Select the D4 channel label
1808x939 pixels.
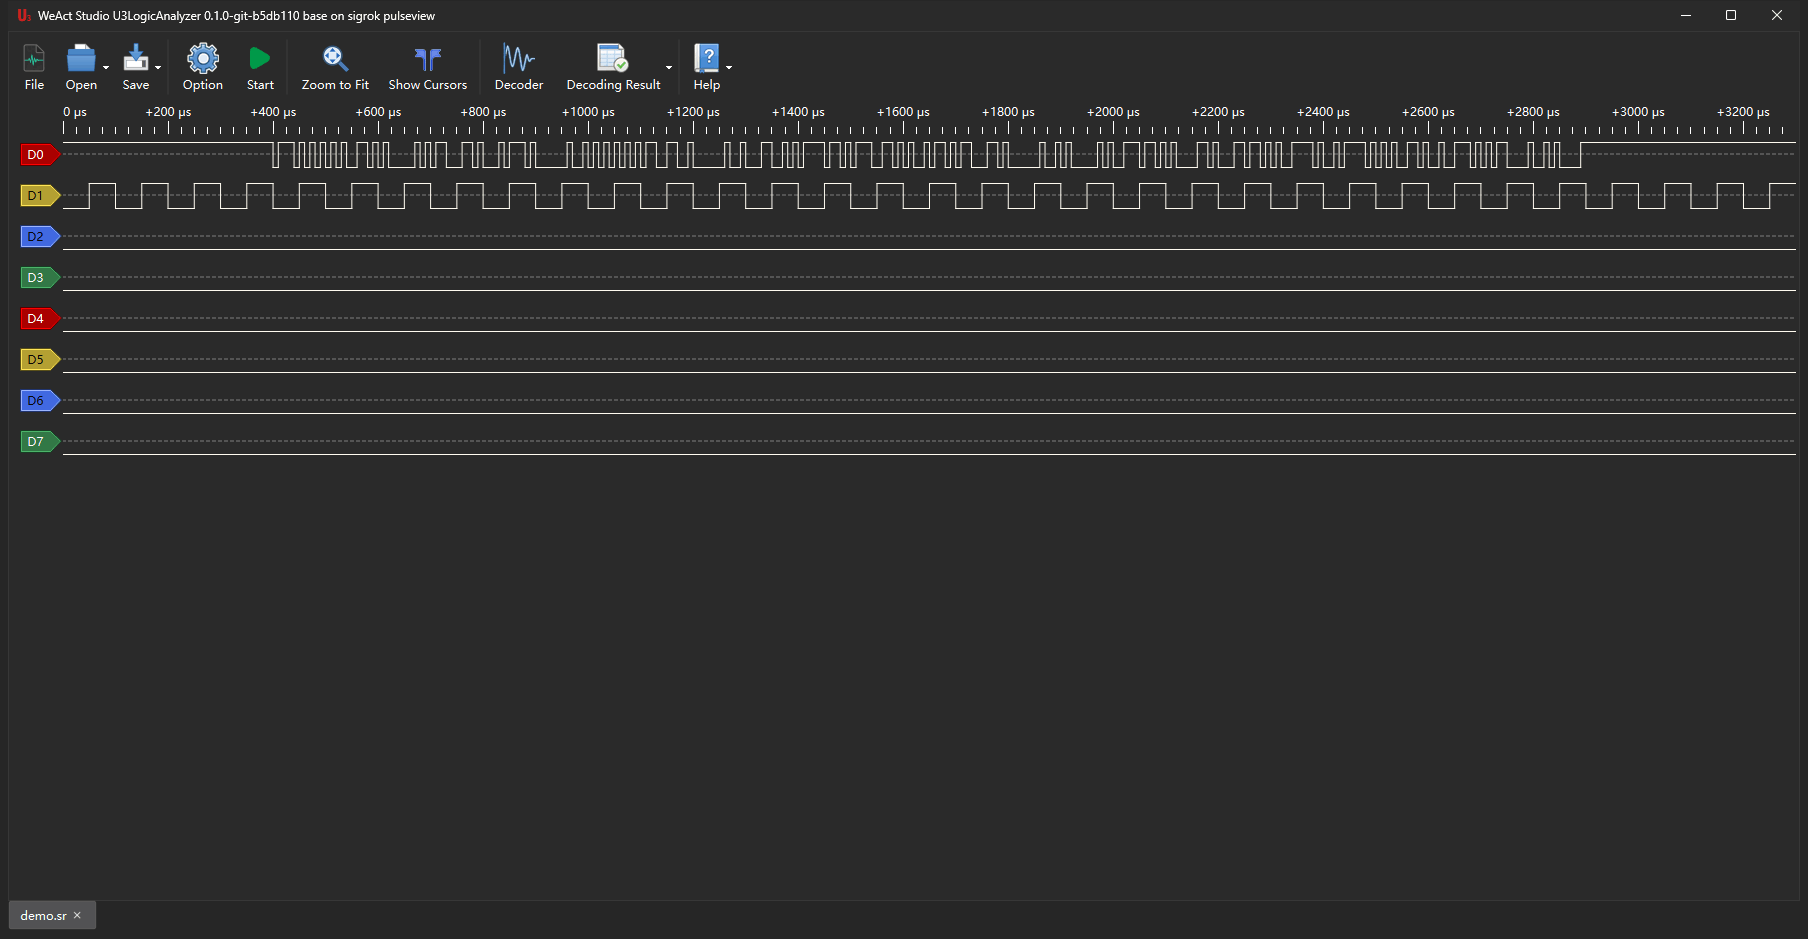(x=40, y=318)
